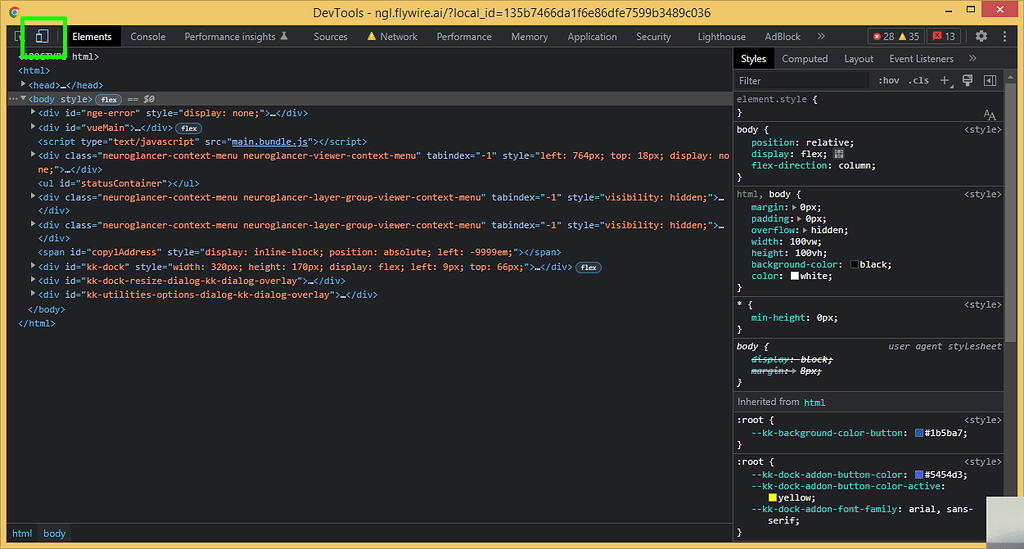The width and height of the screenshot is (1024, 549).
Task: Toggle the :hov element state panel
Action: click(x=888, y=80)
